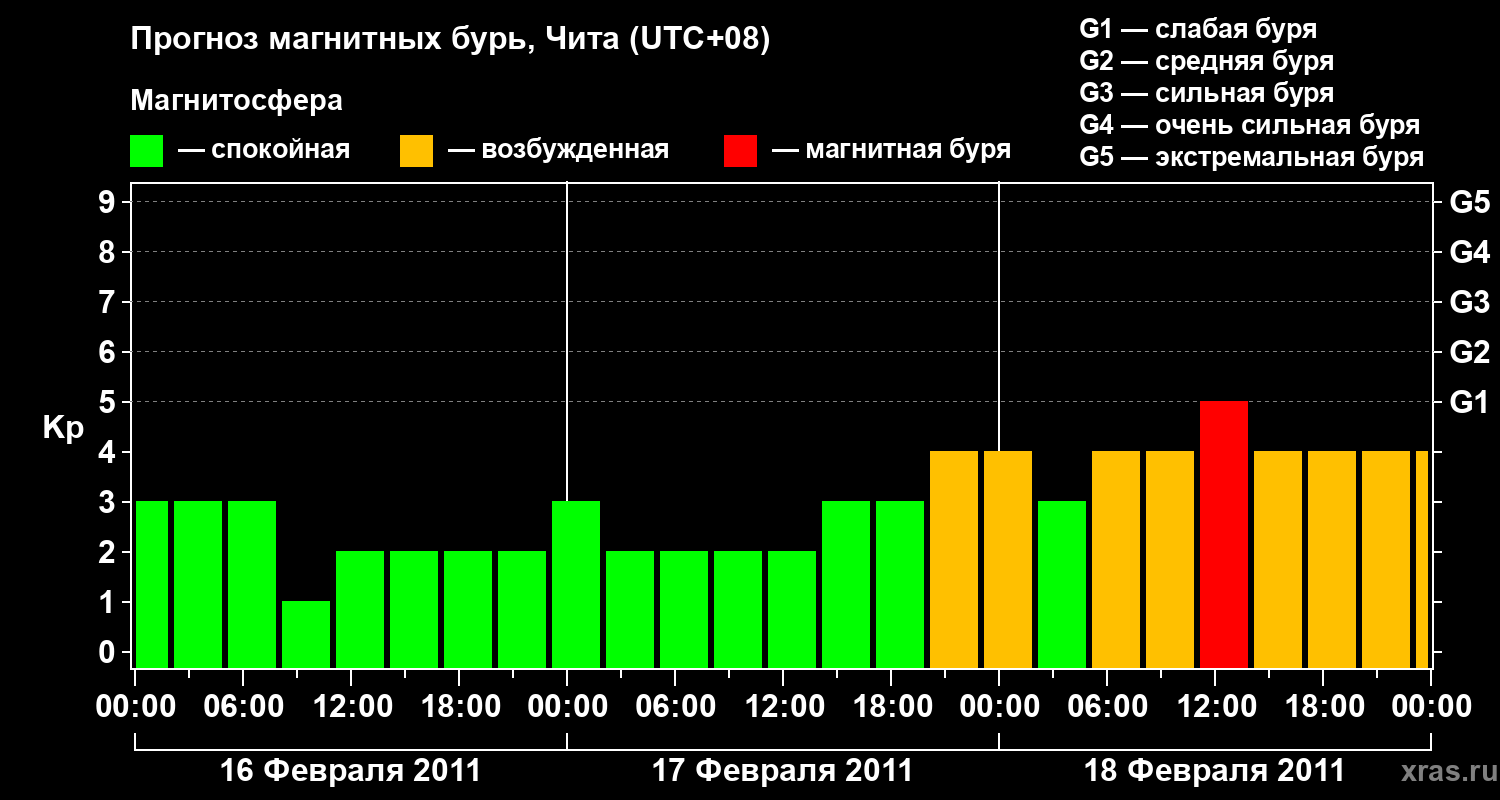Click the right axis label 'G2'
Viewport: 1500px width, 800px height.
[1470, 352]
